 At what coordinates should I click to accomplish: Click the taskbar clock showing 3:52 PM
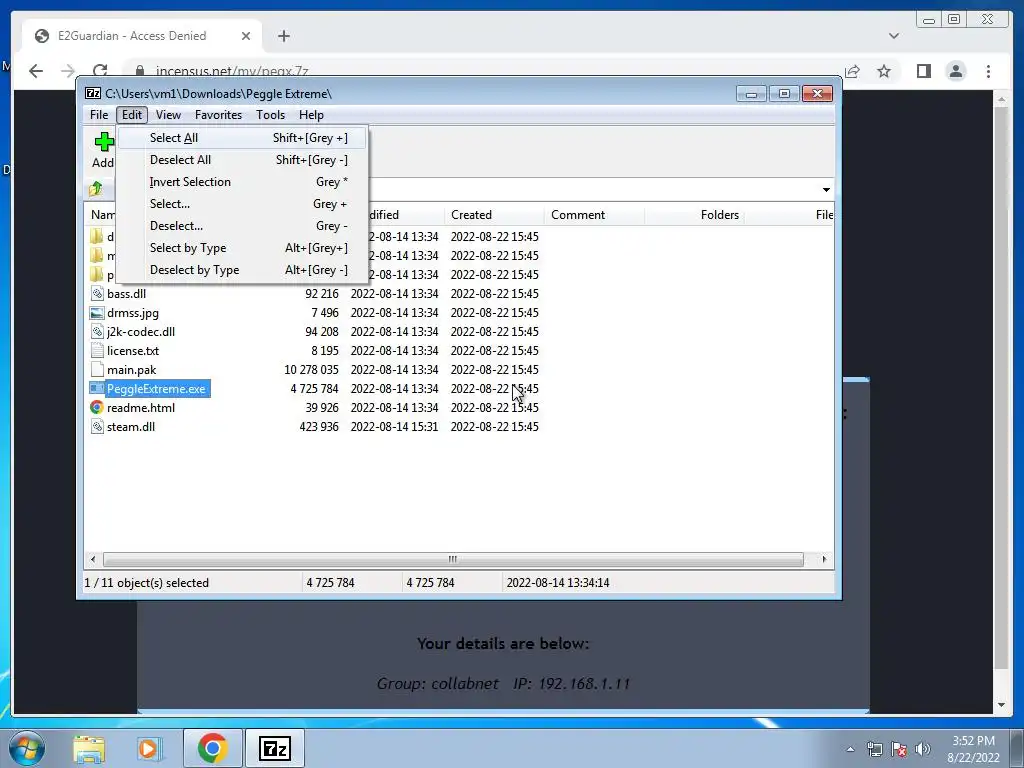point(973,749)
